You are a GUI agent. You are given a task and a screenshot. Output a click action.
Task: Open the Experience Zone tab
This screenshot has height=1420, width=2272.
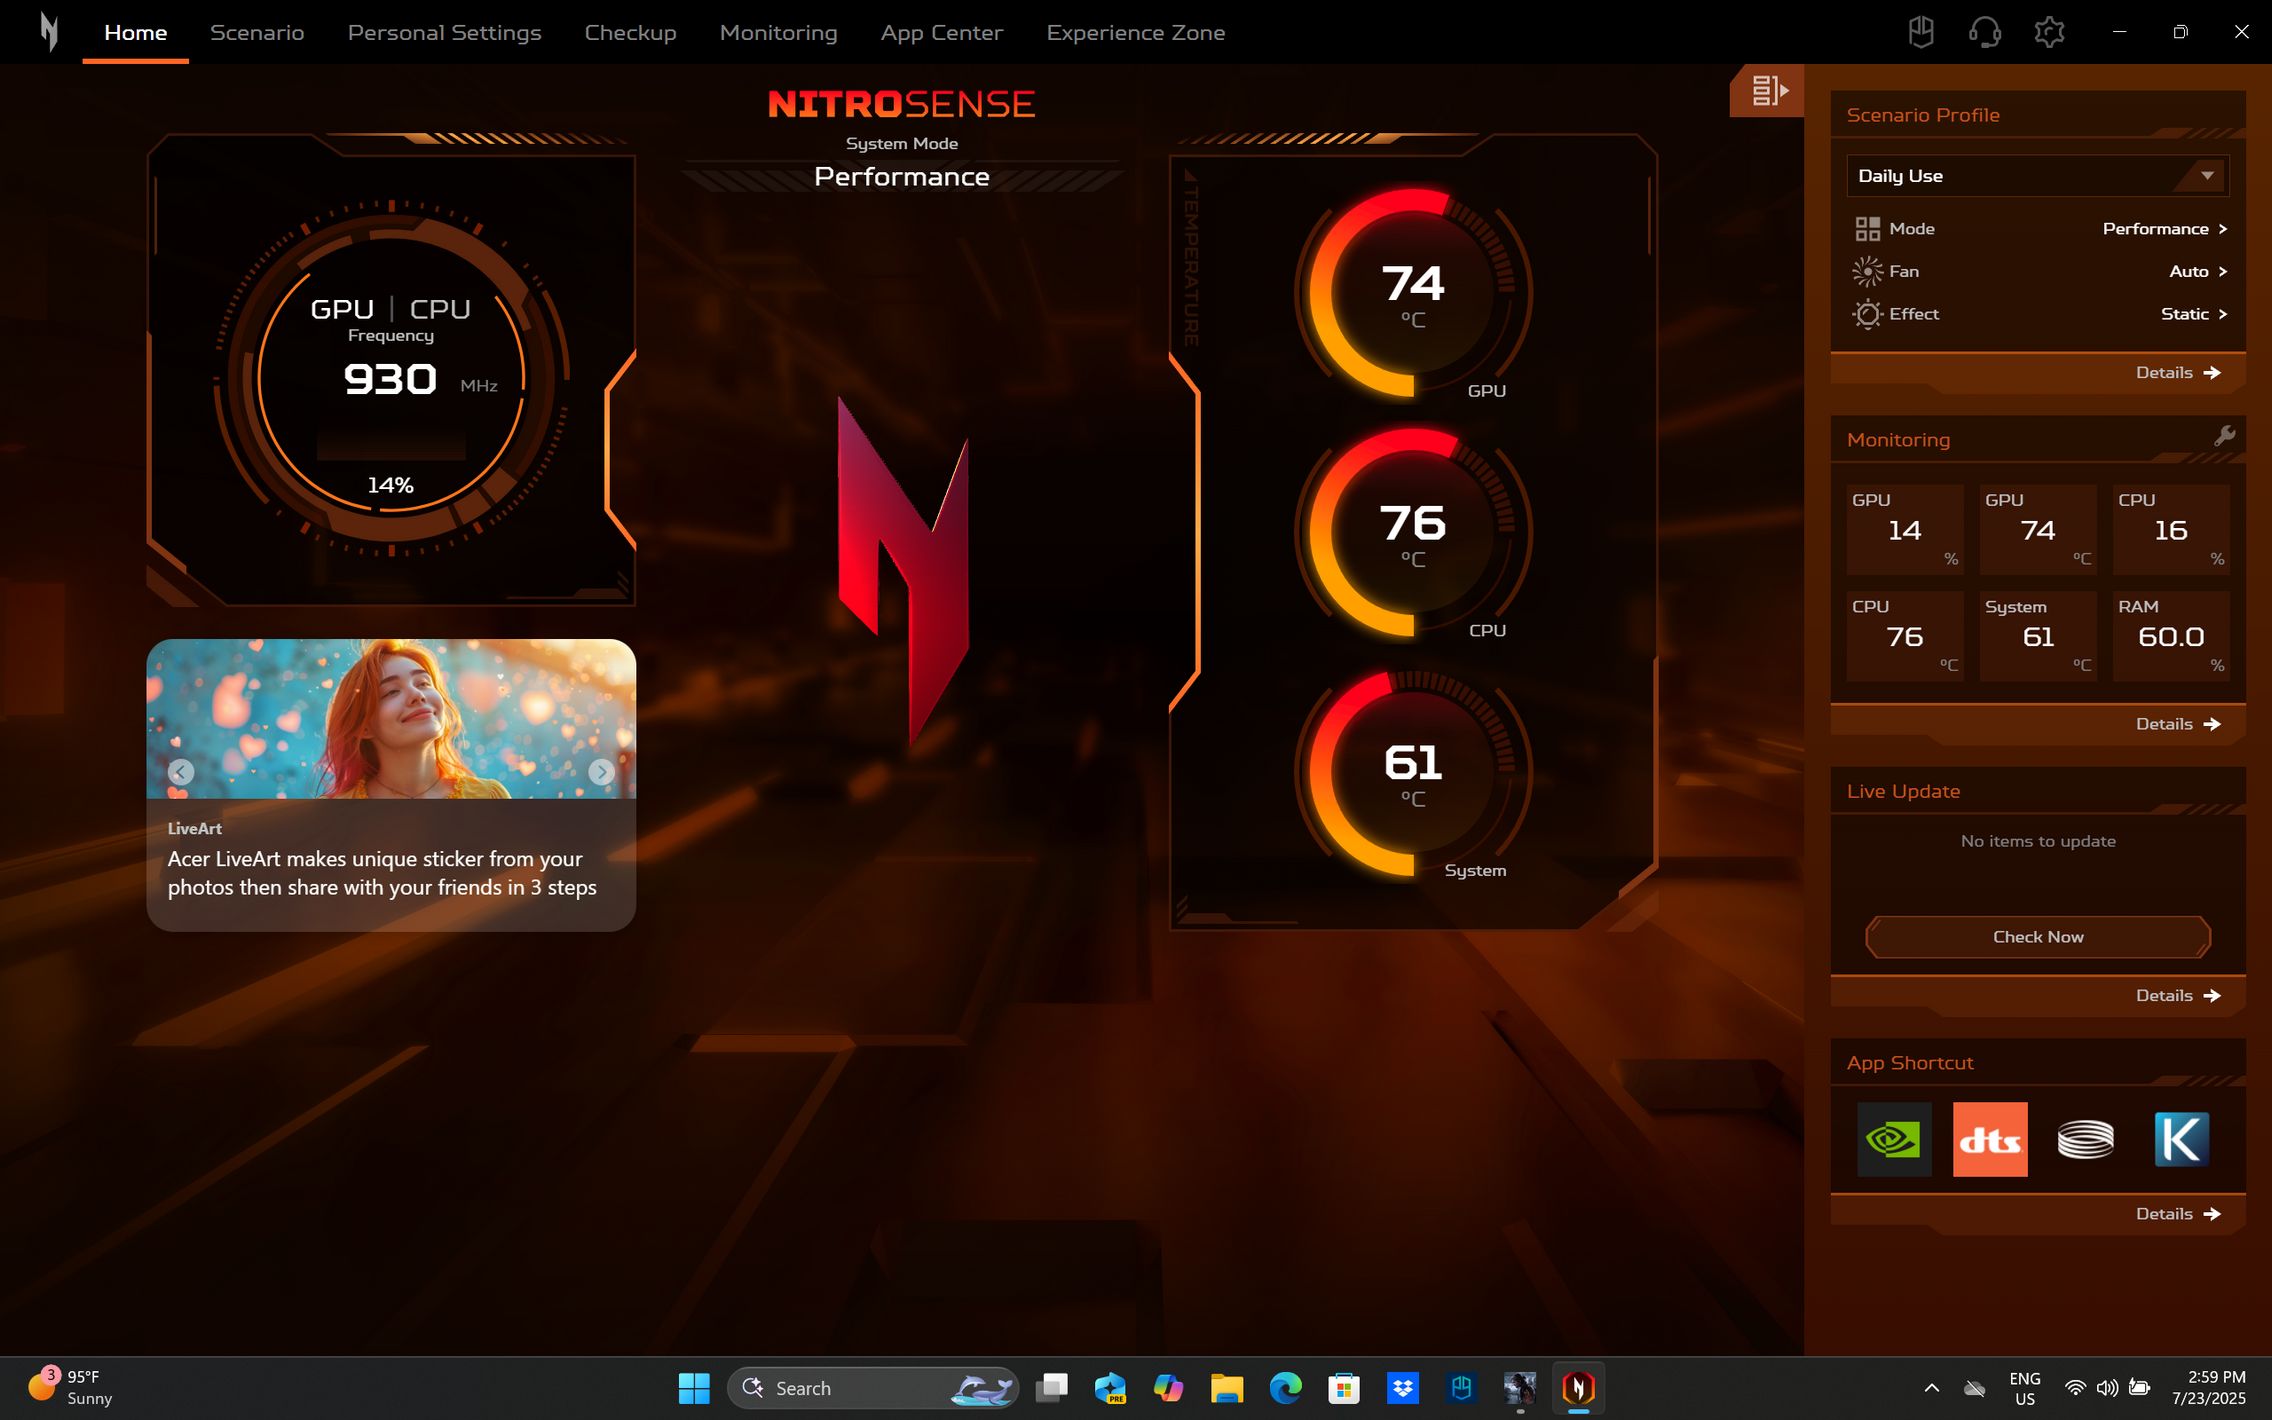pyautogui.click(x=1135, y=32)
